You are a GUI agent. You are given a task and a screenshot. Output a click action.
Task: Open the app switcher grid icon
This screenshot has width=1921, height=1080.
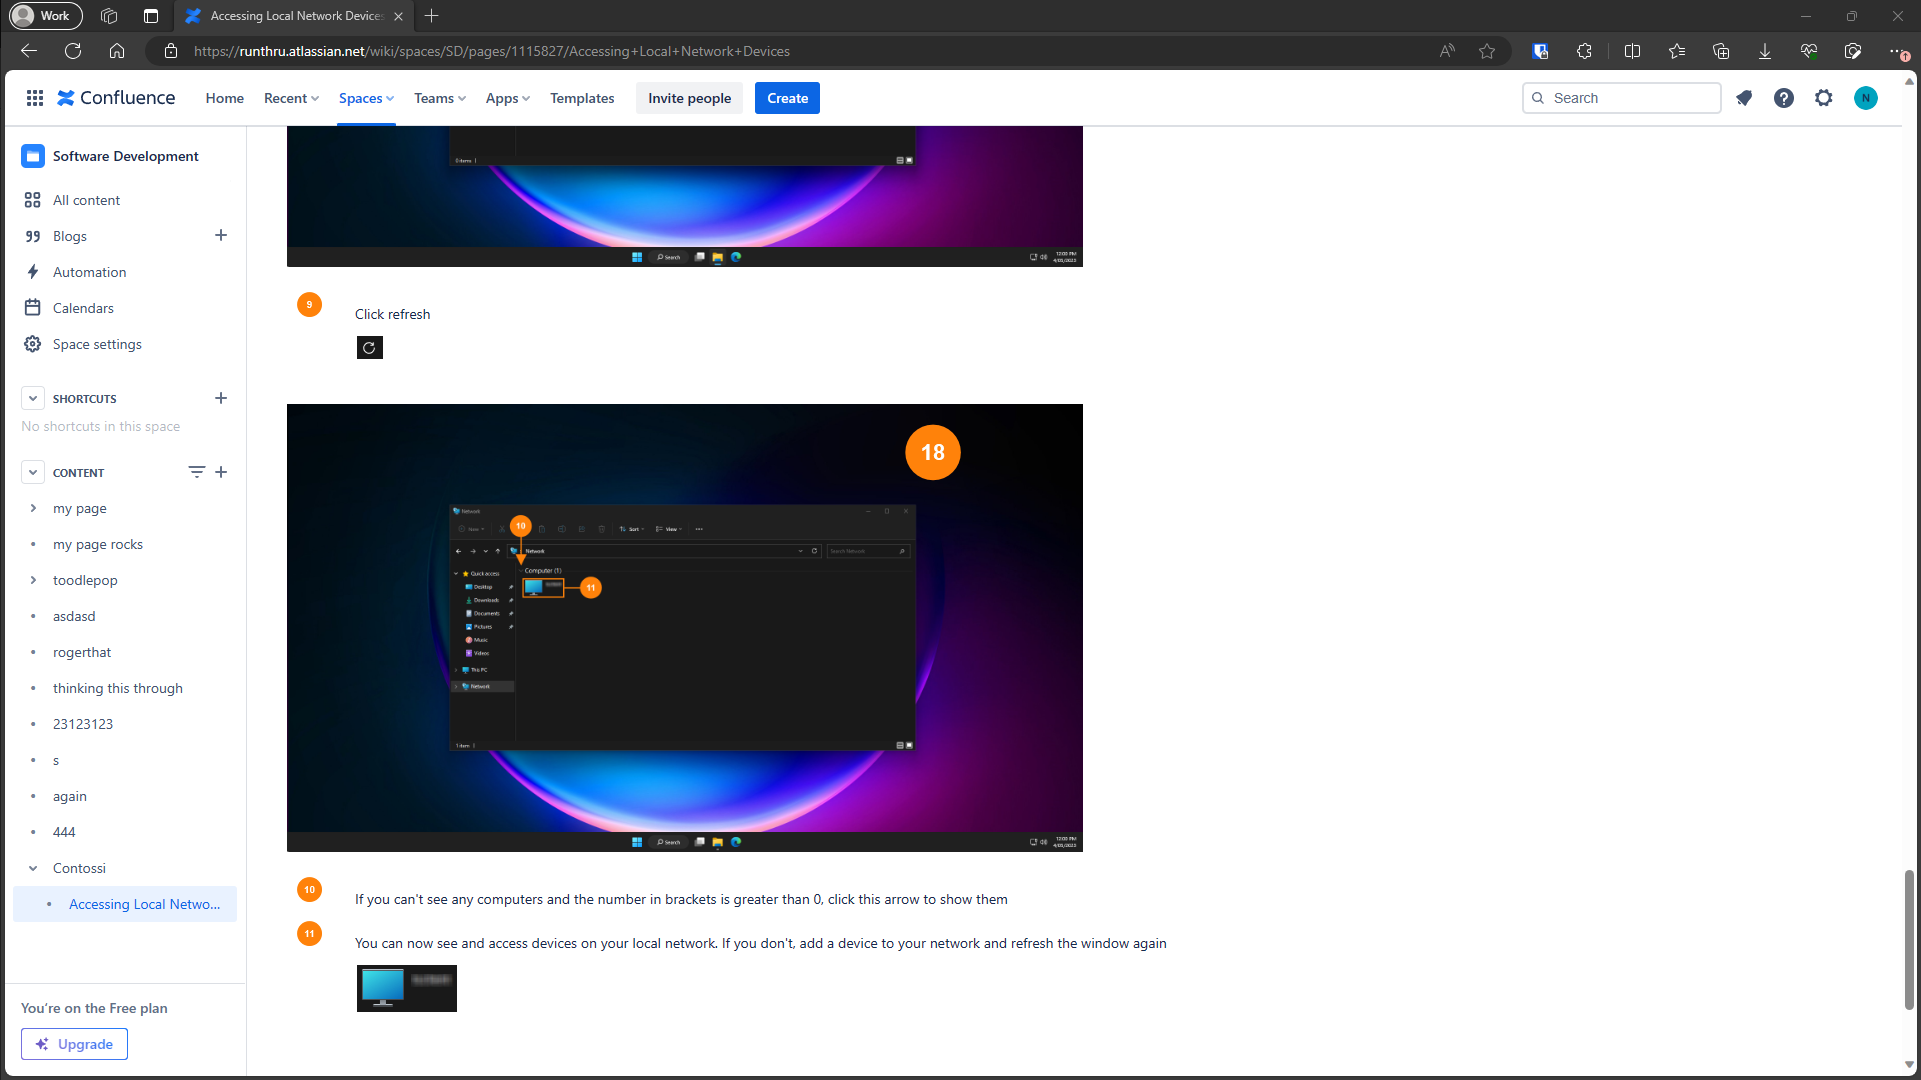[35, 98]
